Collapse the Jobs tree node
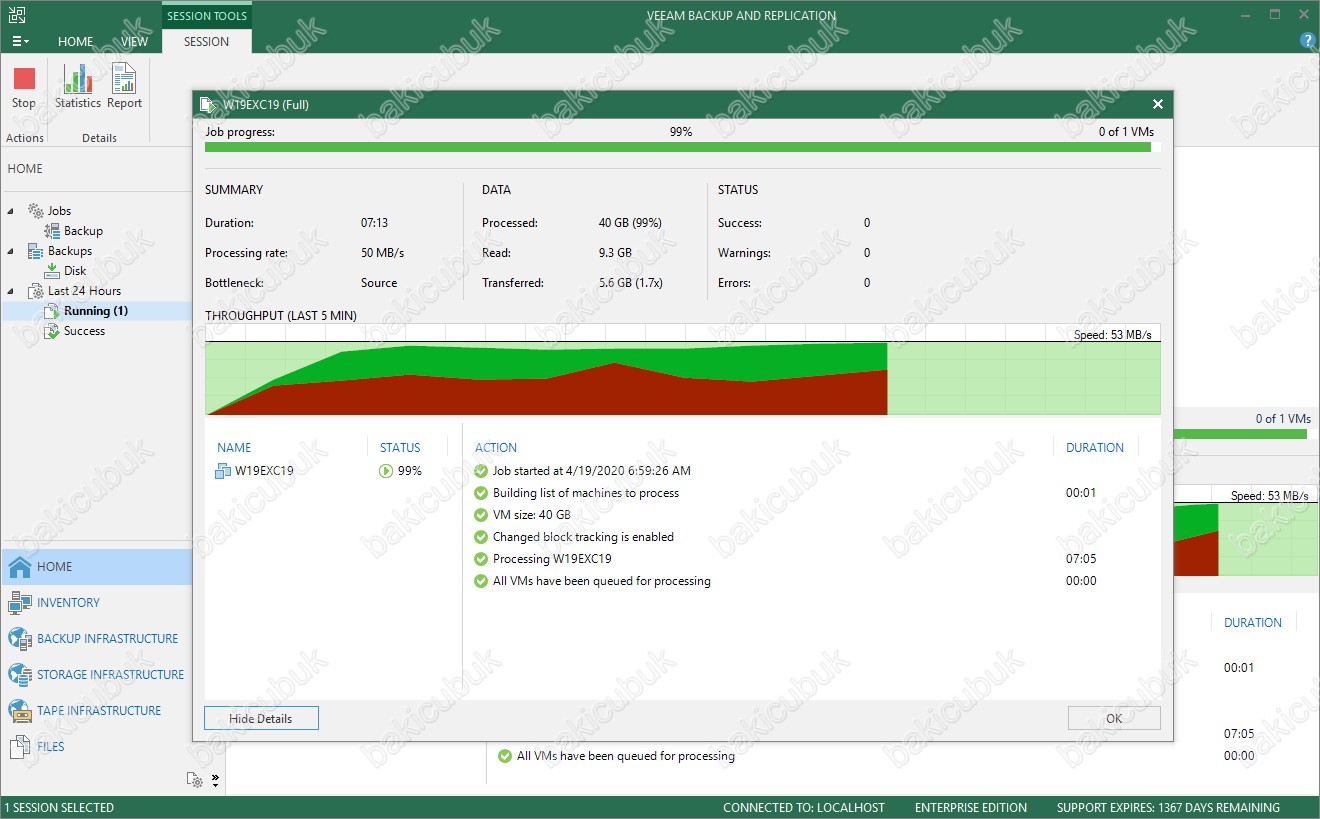The width and height of the screenshot is (1320, 819). (x=12, y=211)
